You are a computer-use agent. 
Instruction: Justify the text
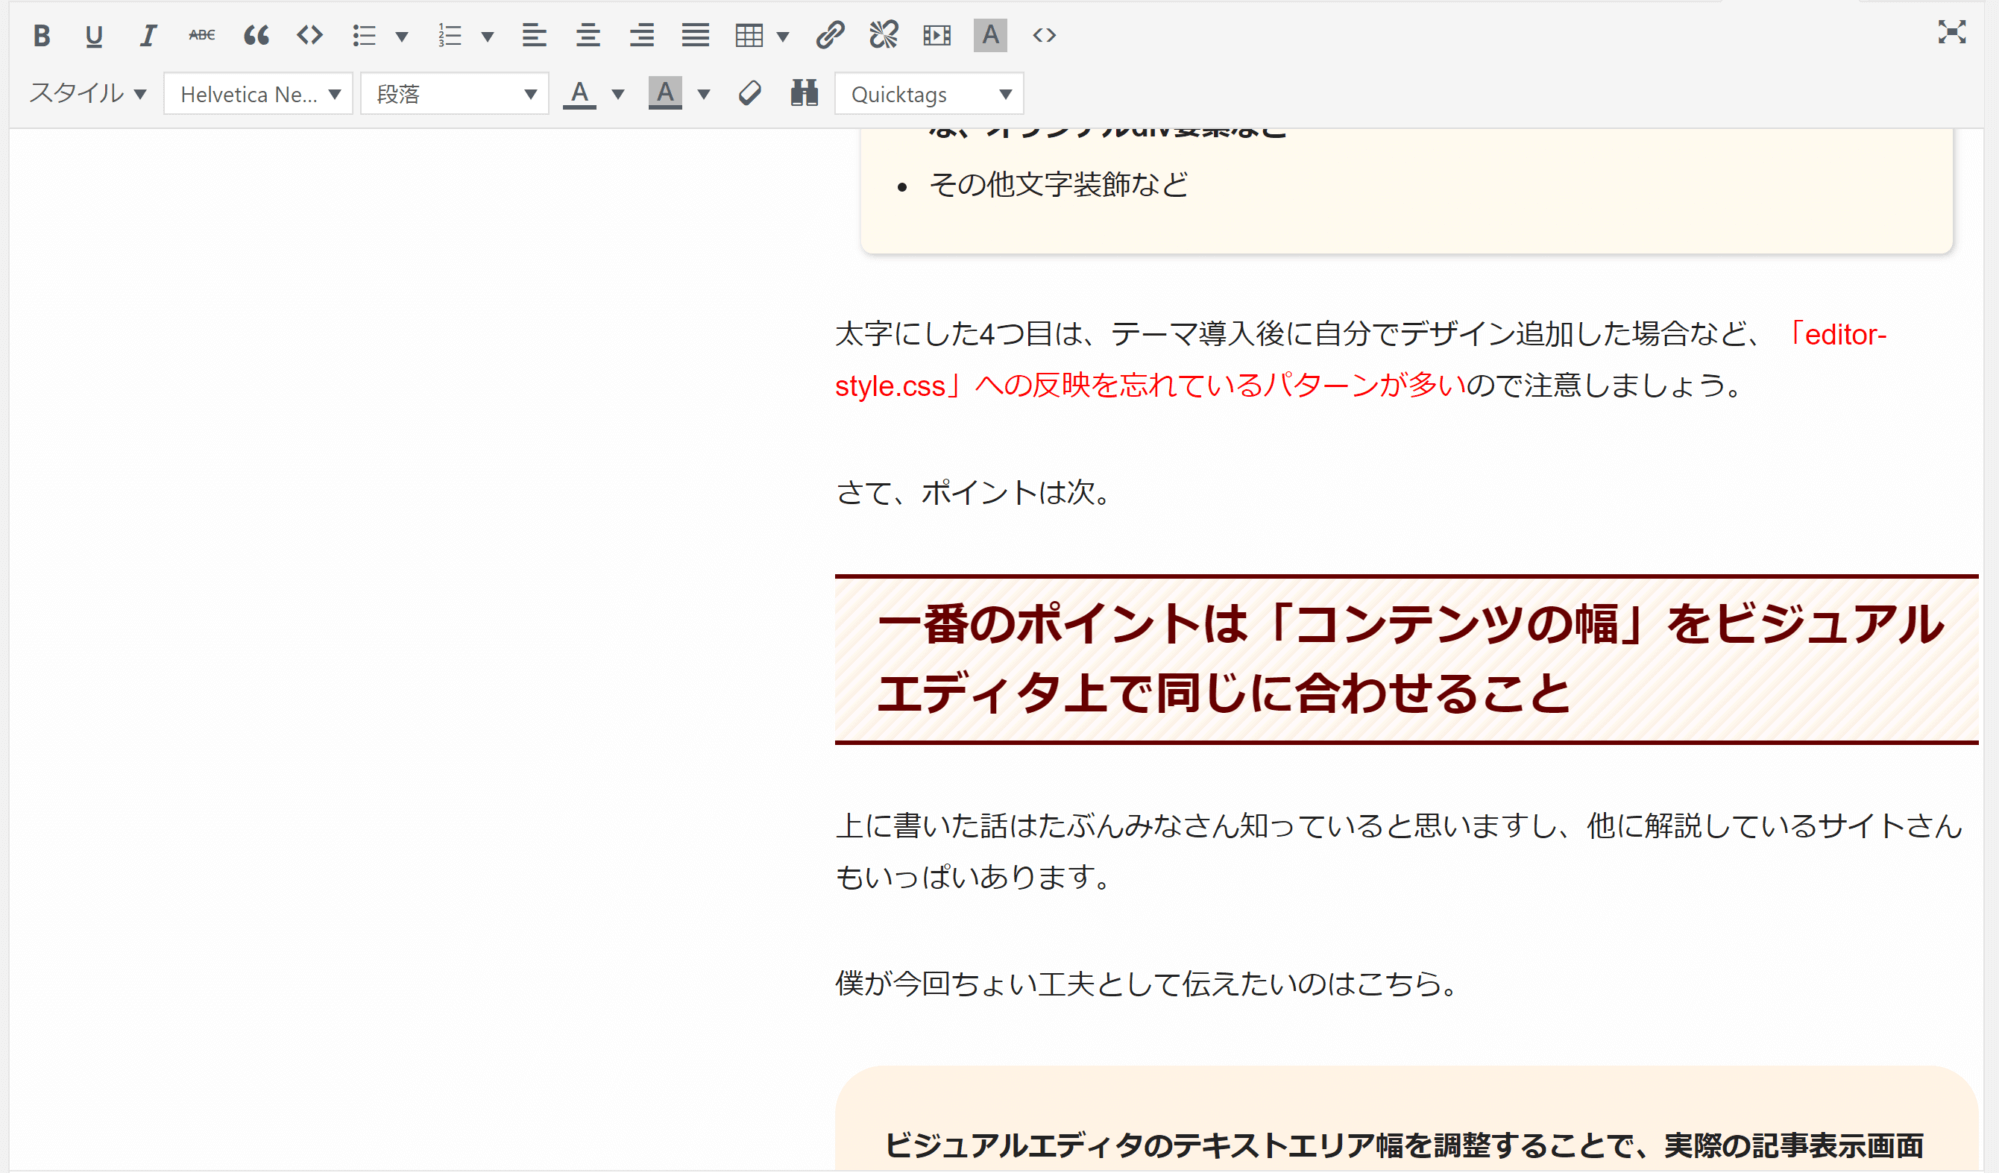(x=696, y=36)
